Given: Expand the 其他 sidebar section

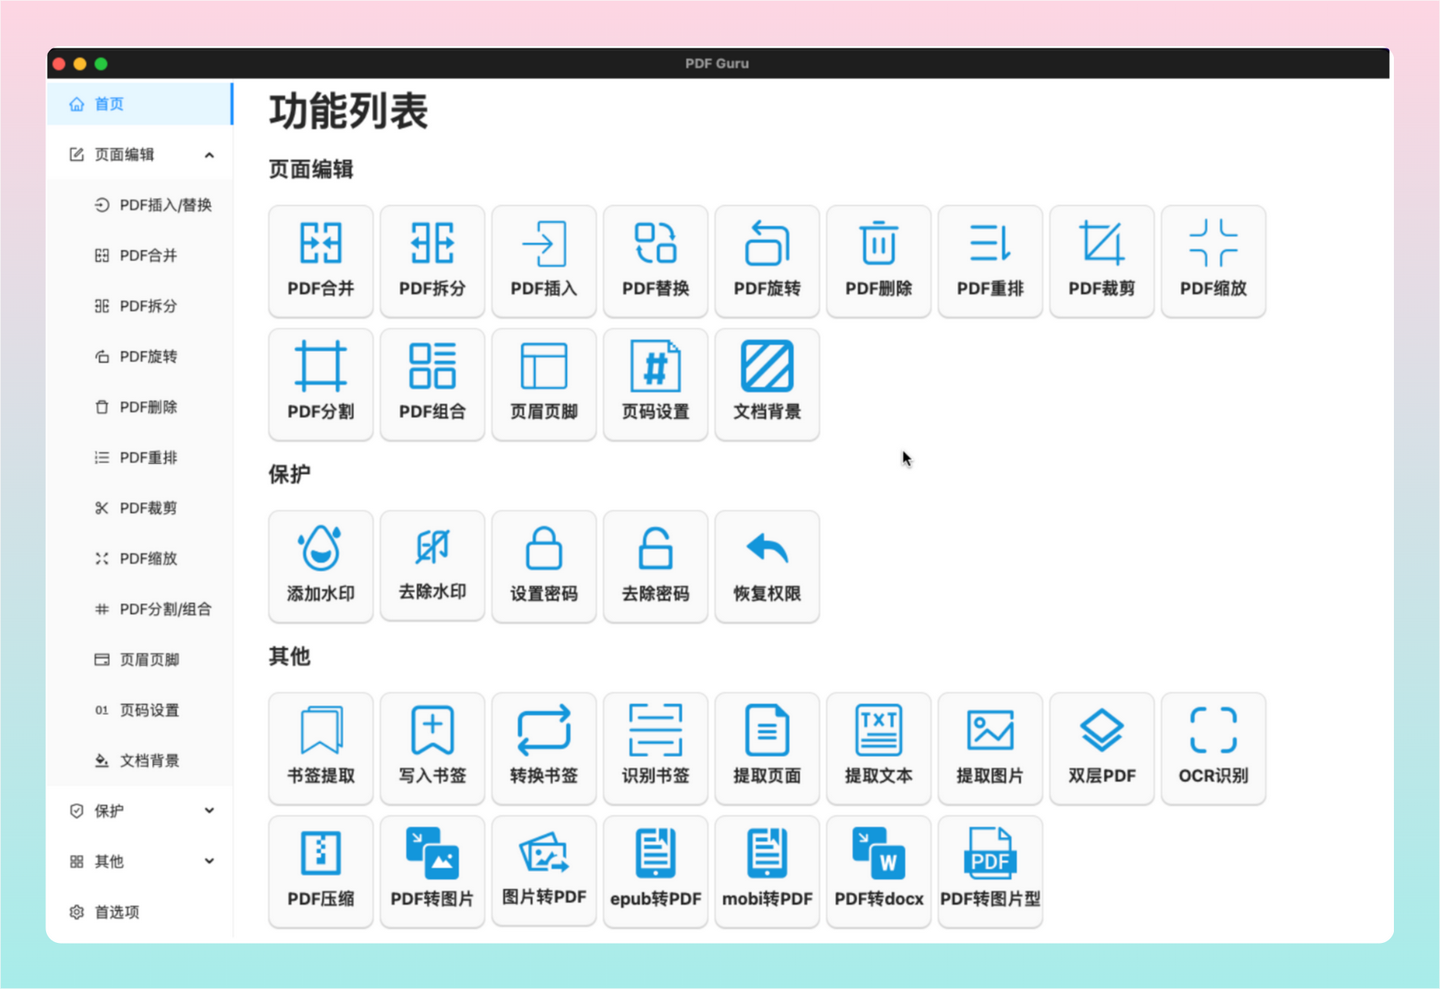Looking at the screenshot, I should (140, 861).
